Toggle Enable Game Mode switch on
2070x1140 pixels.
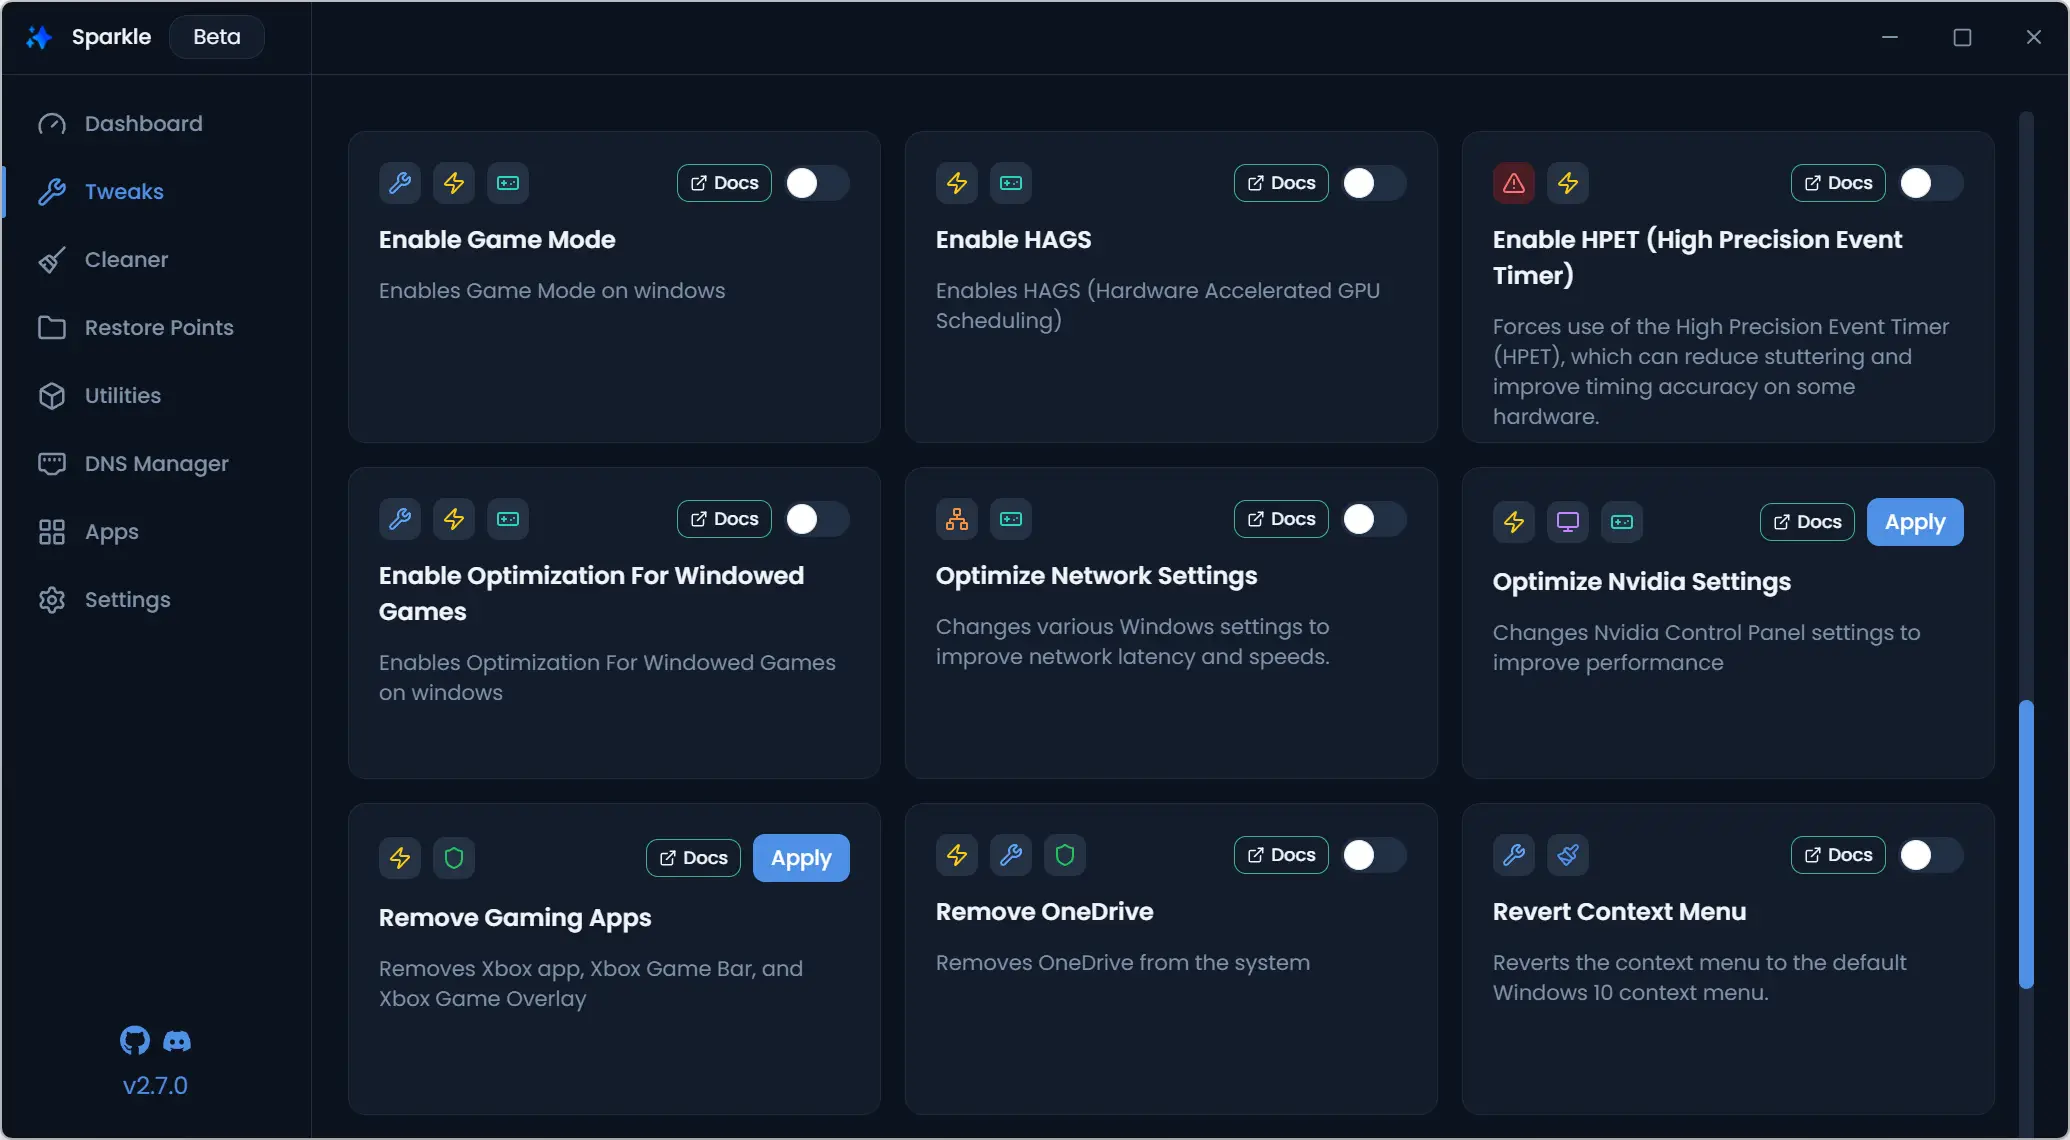[x=816, y=183]
